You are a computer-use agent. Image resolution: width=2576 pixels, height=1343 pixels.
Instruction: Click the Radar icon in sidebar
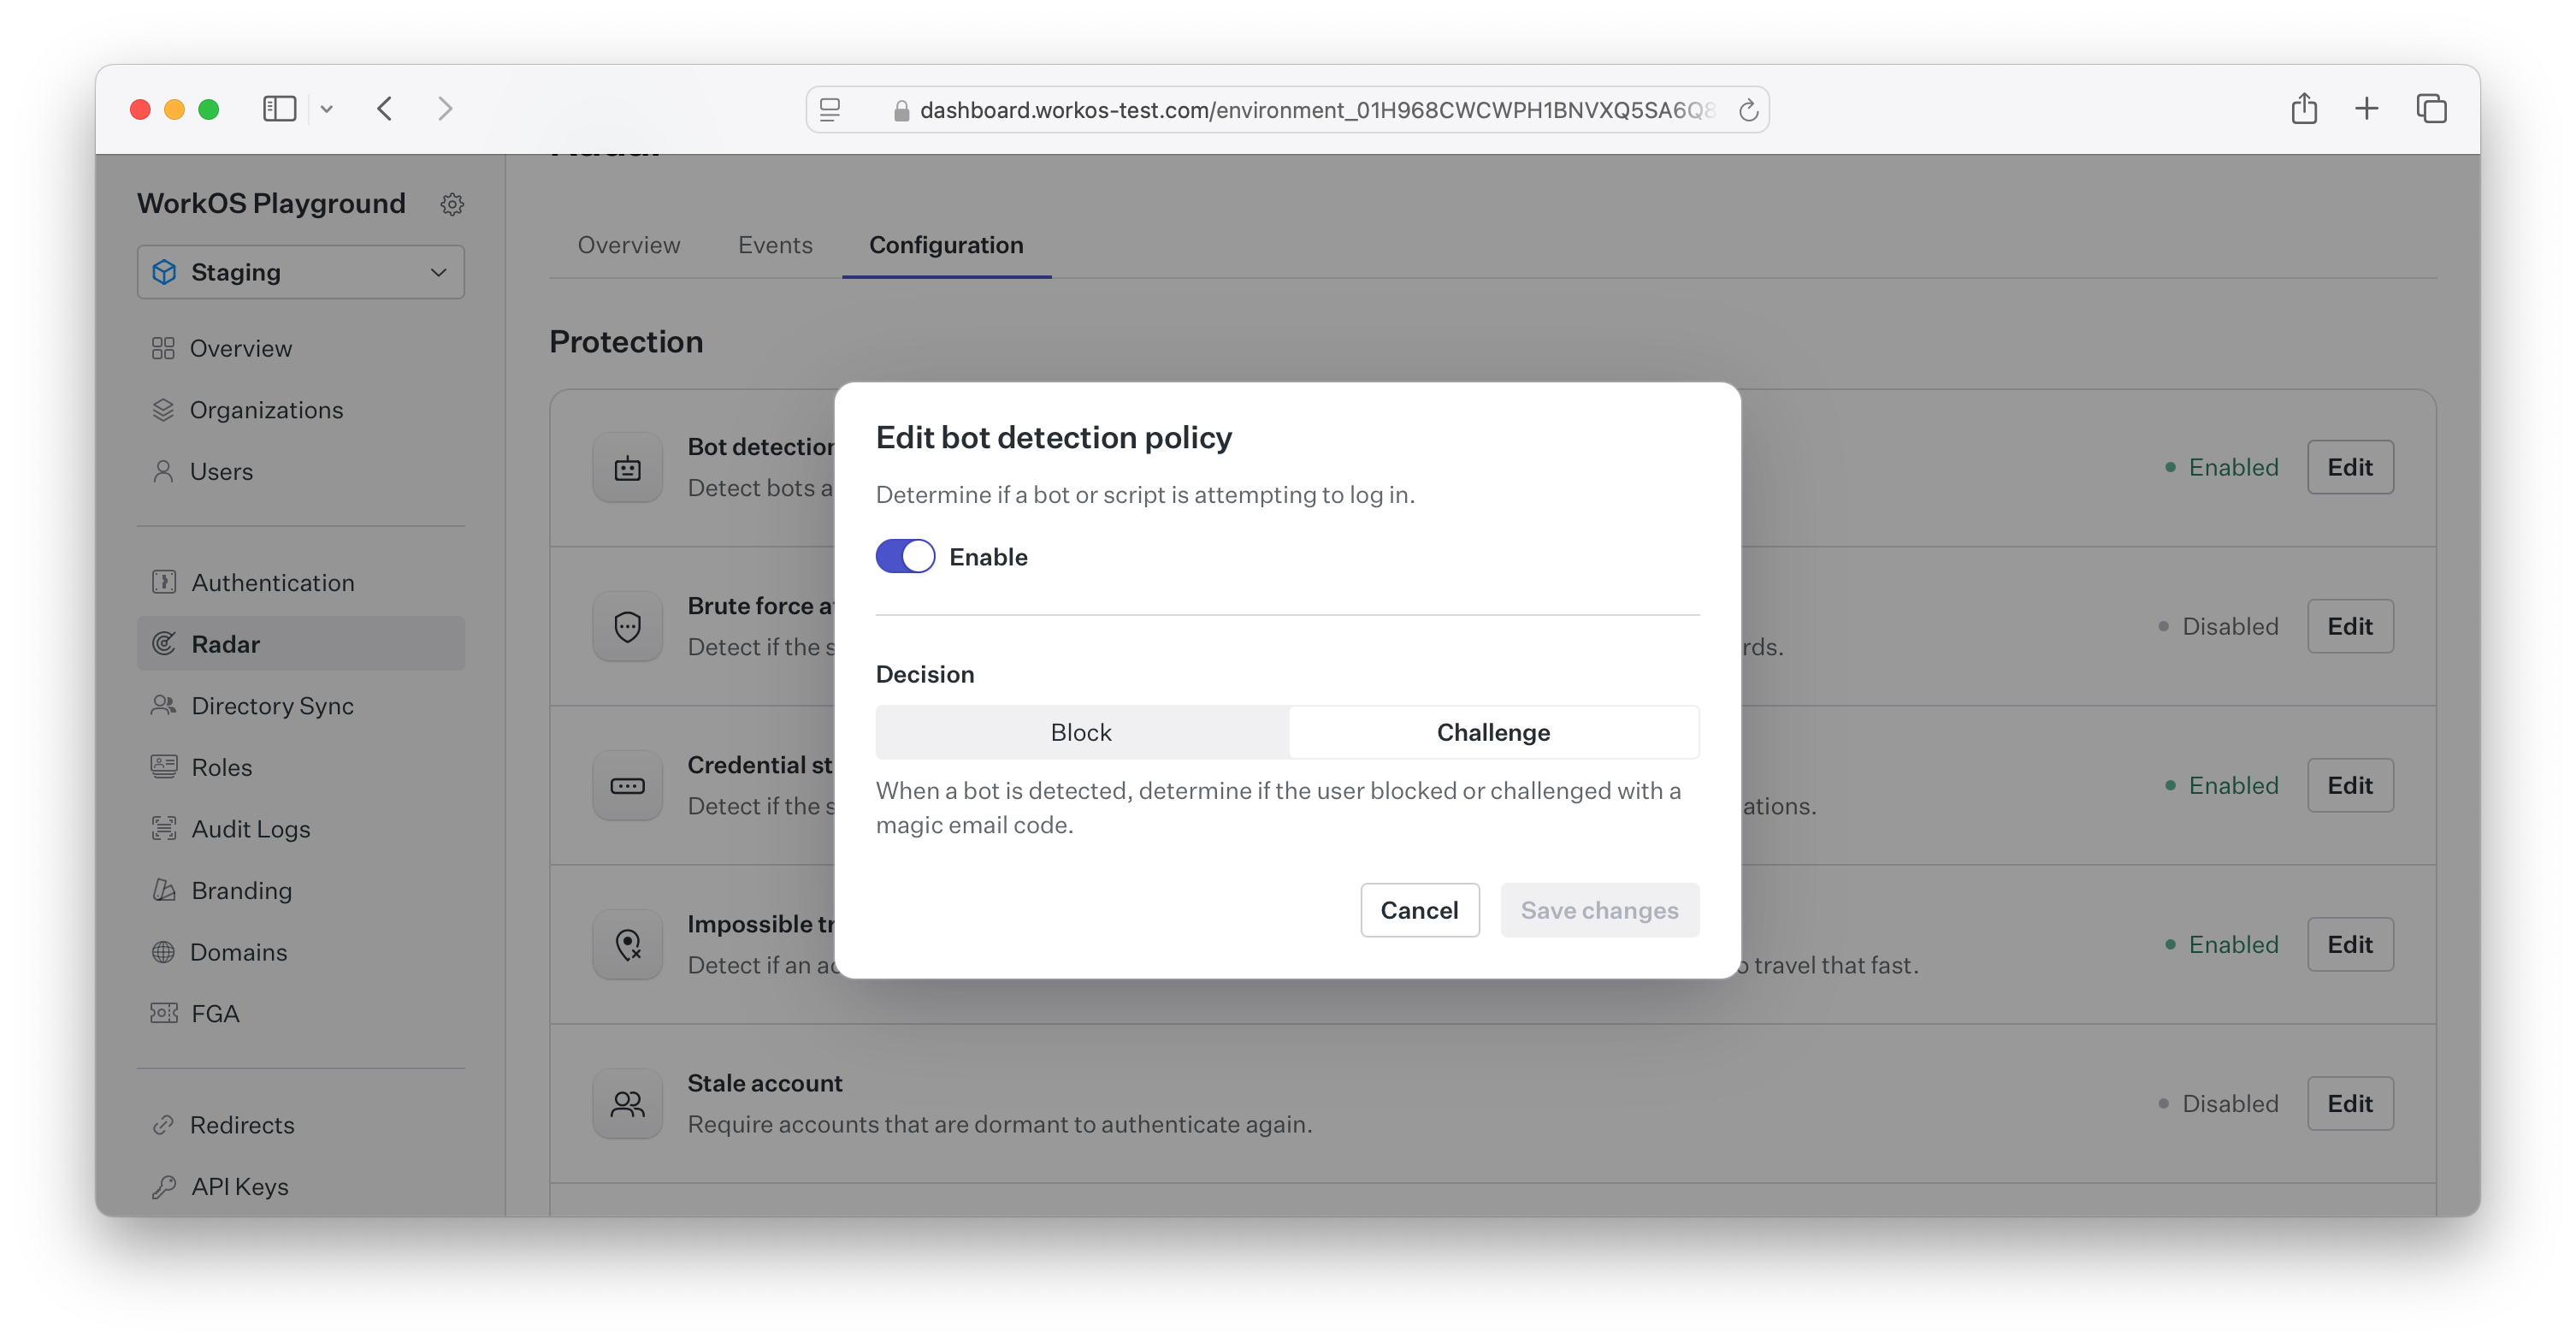pos(165,642)
